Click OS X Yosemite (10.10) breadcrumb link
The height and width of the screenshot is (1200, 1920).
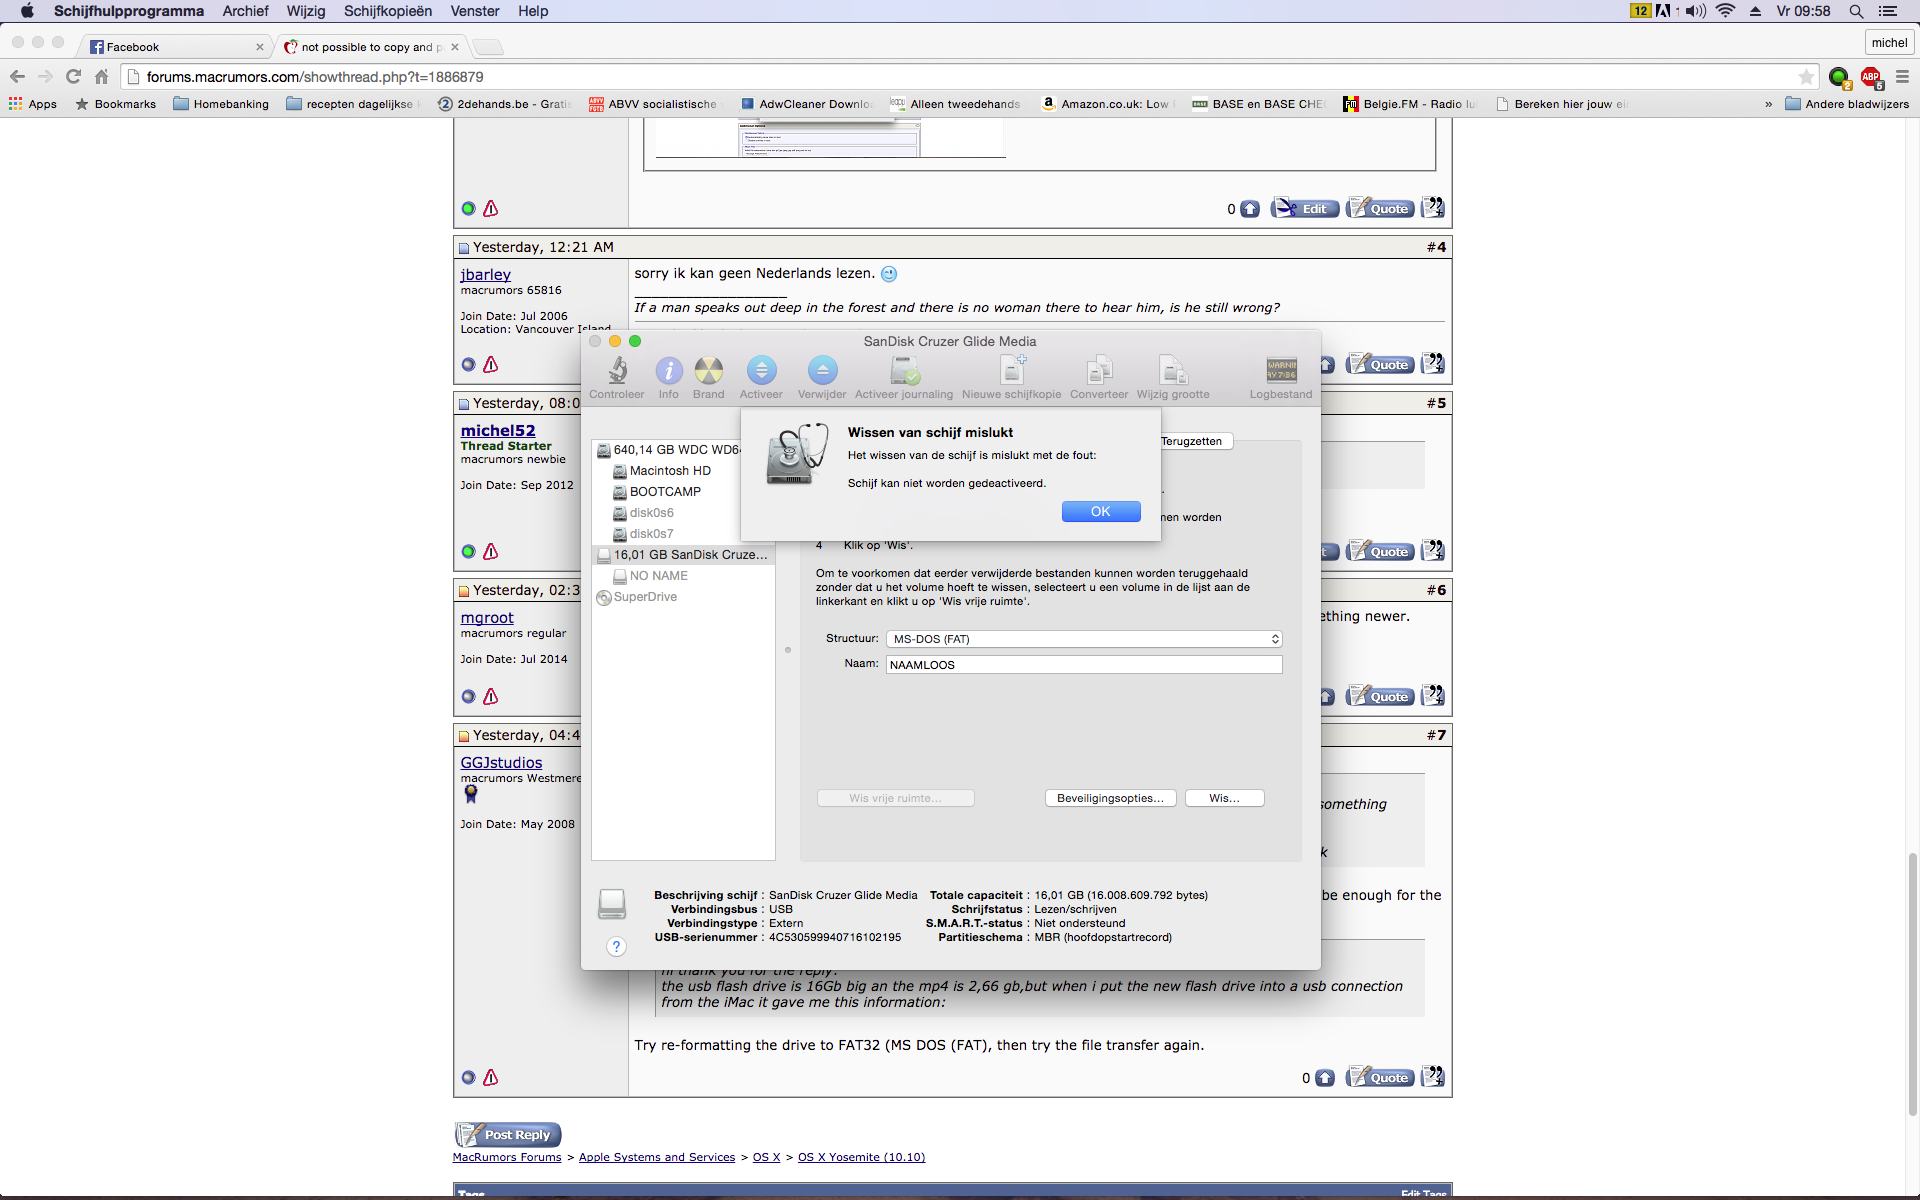(x=861, y=1157)
